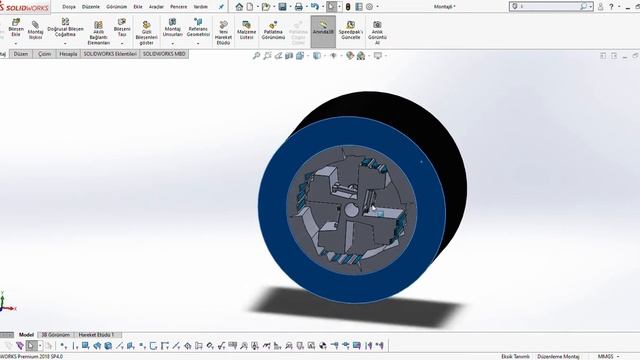Open a file with the Open folder icon
Screen dimensions: 640x360
click(266, 7)
